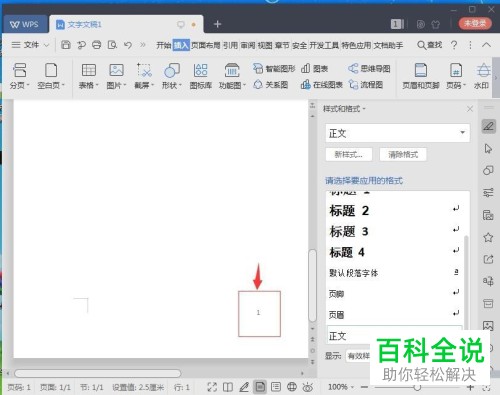Open the 引用 ribbon tab
500x395 pixels.
tap(230, 45)
